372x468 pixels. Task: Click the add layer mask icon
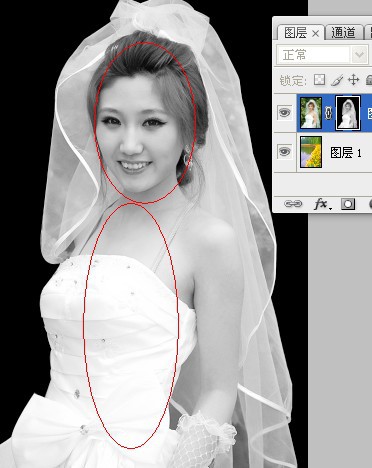[x=348, y=204]
